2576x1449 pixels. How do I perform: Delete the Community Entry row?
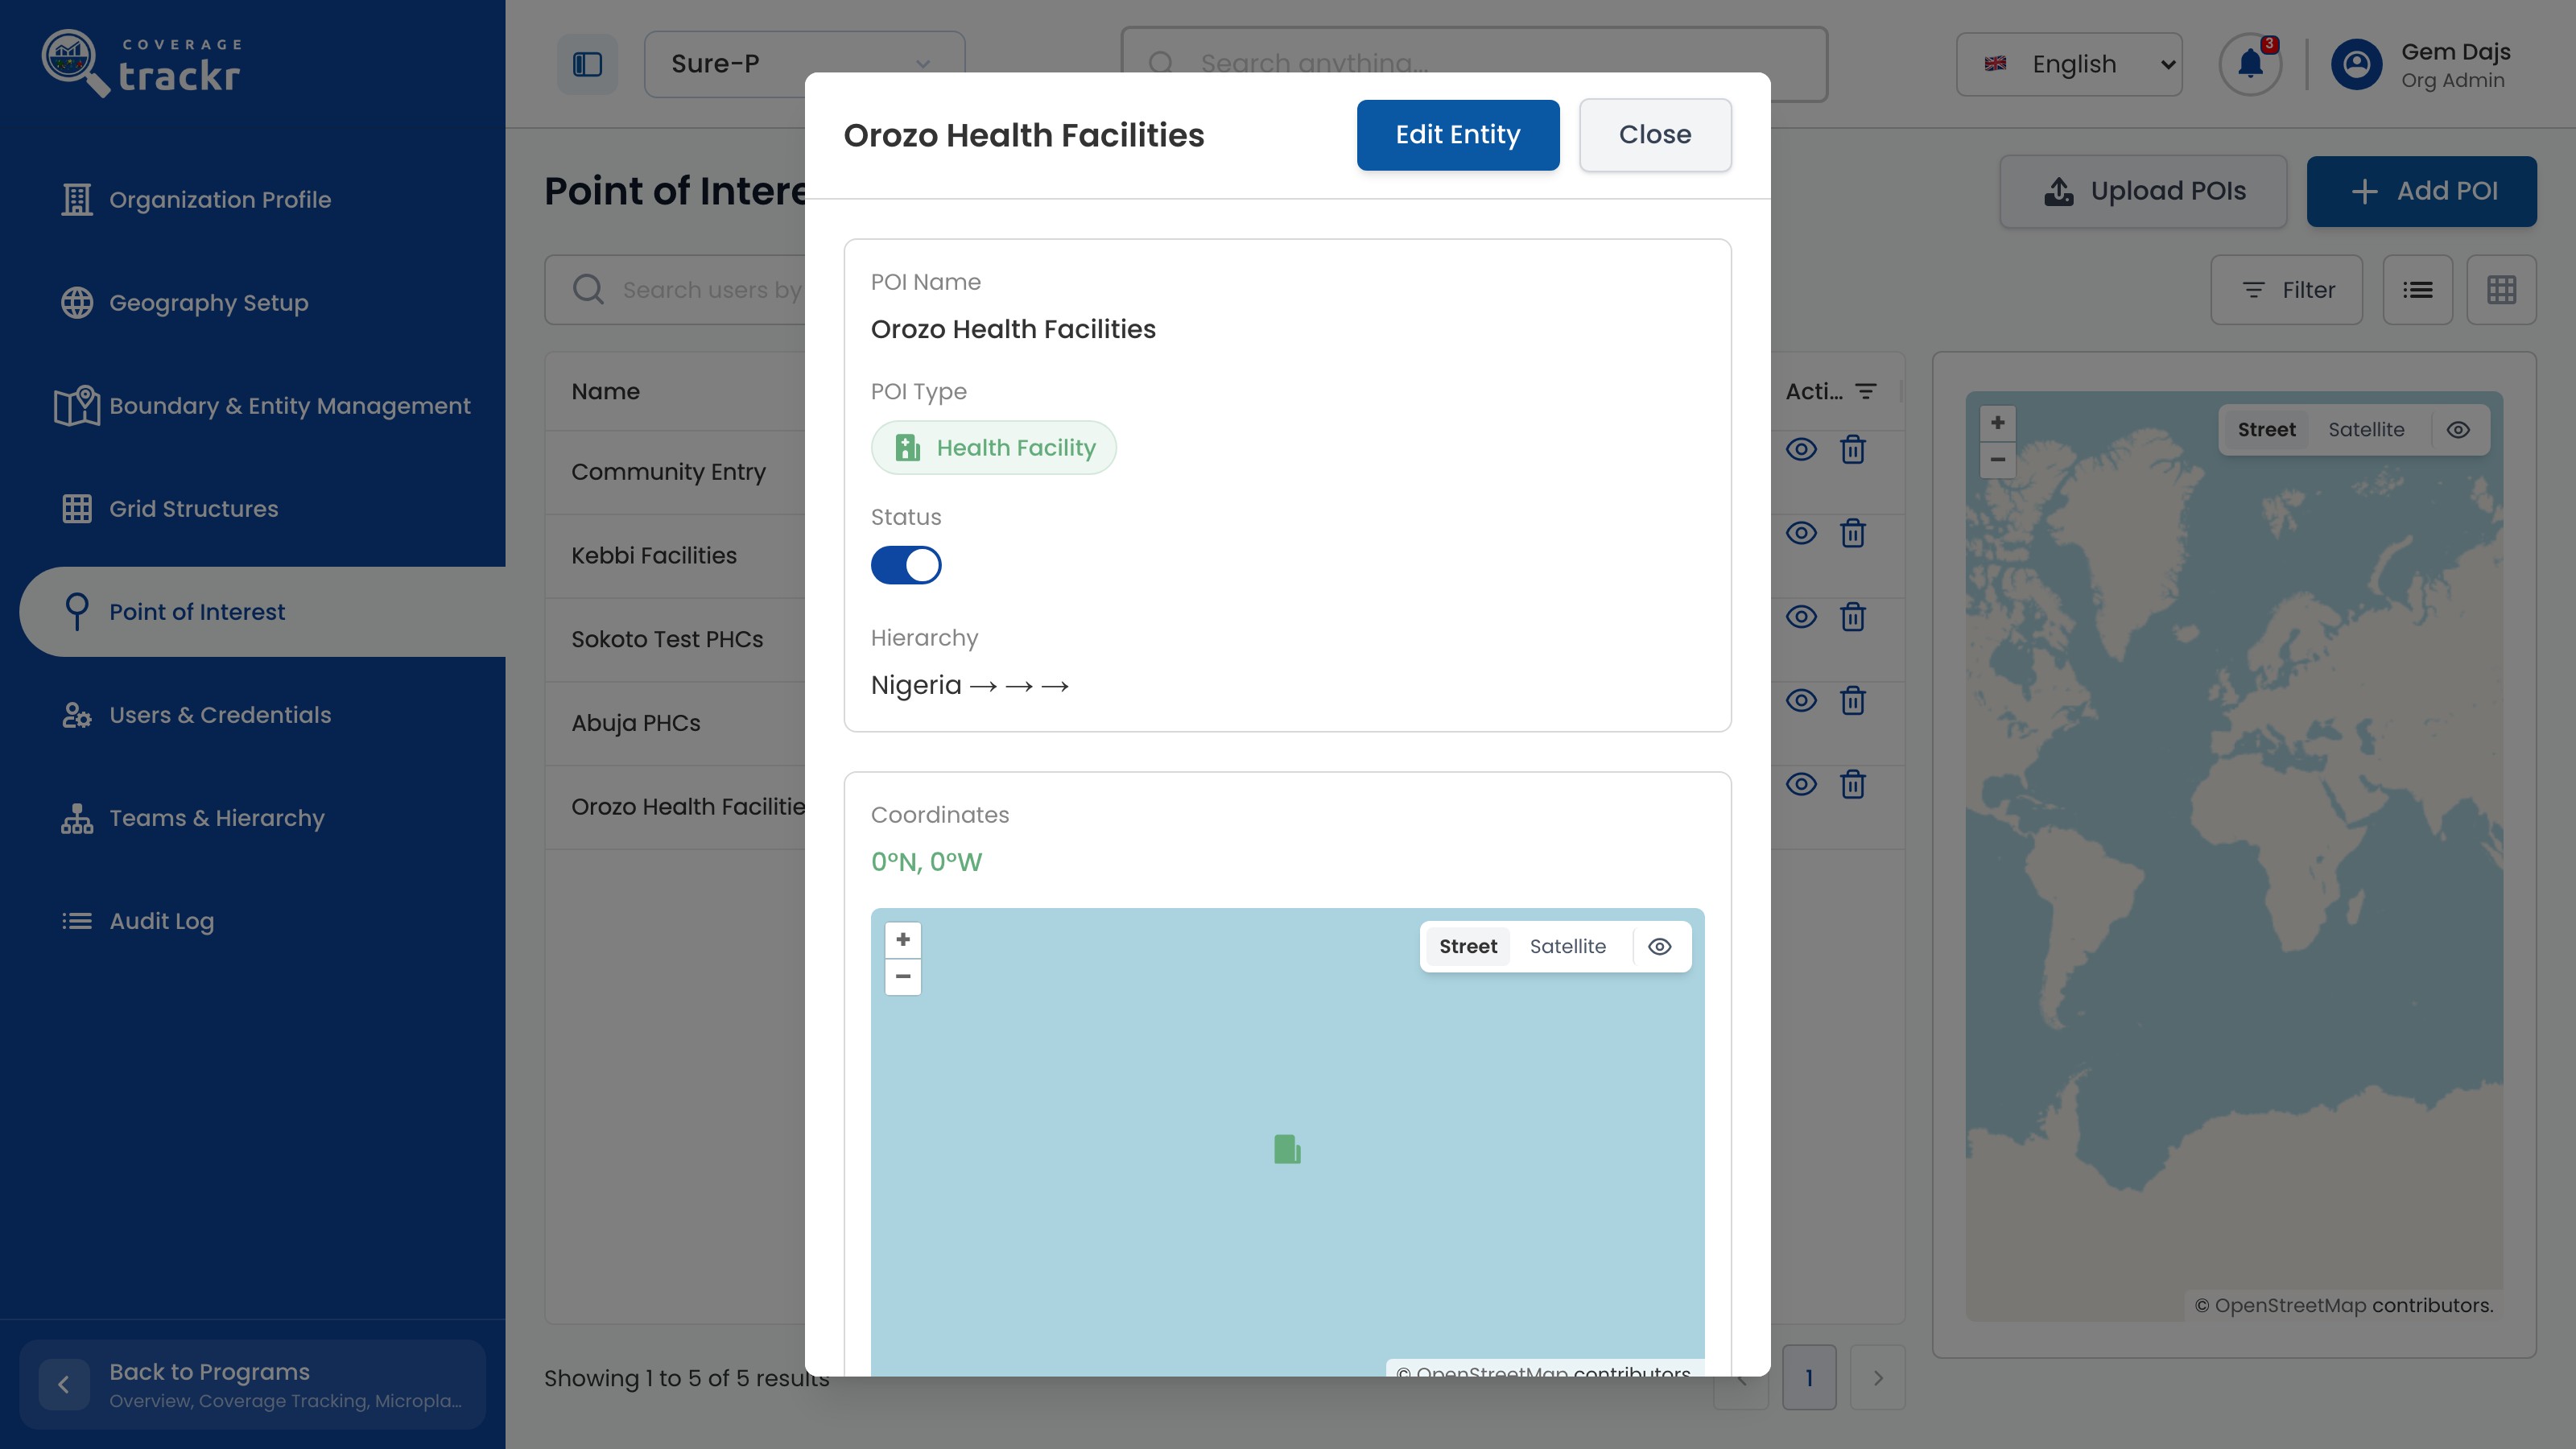click(1853, 450)
